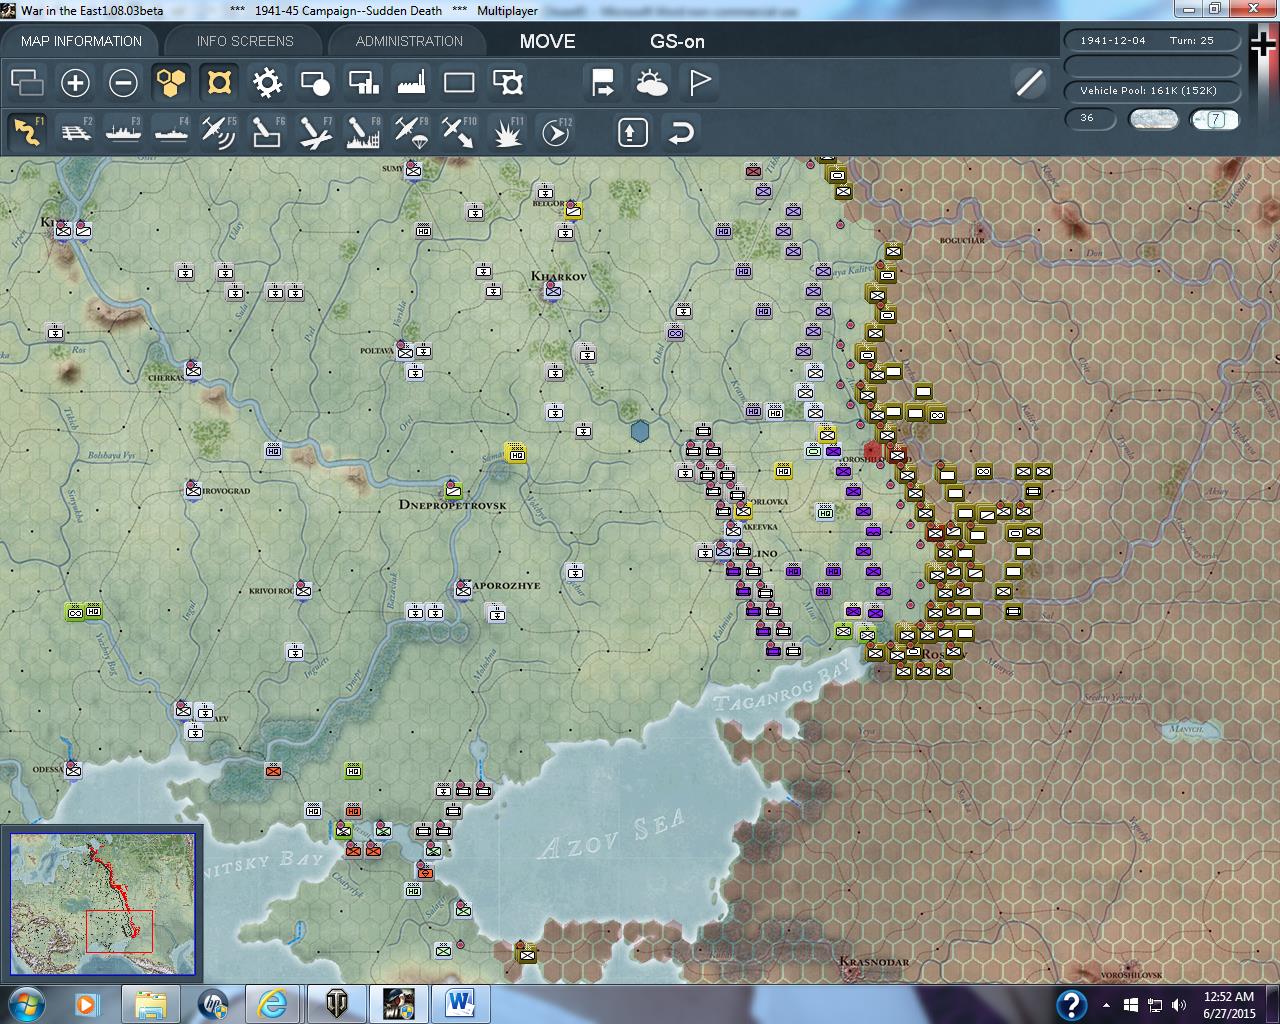
Task: Toggle the enemy hex shading button
Action: (219, 83)
